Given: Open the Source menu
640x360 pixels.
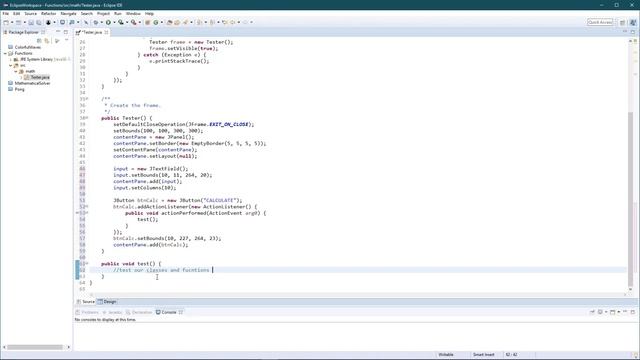Looking at the screenshot, I should [31, 13].
